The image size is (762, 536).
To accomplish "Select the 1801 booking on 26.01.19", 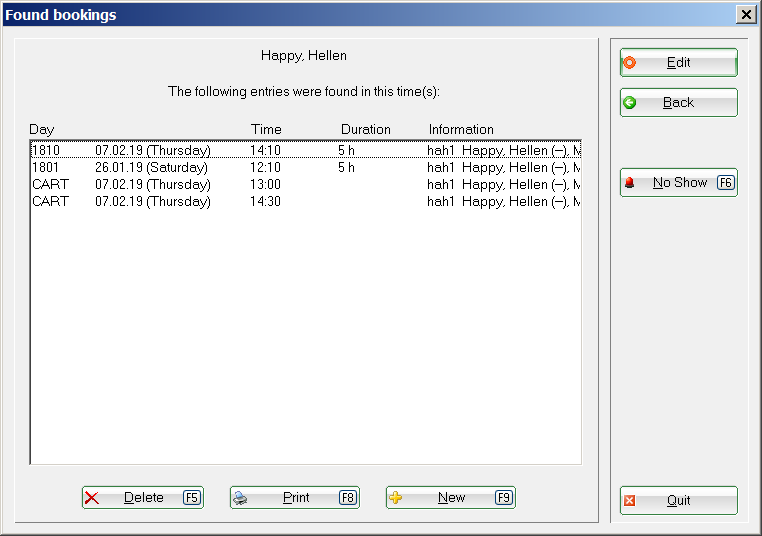I will (x=306, y=167).
